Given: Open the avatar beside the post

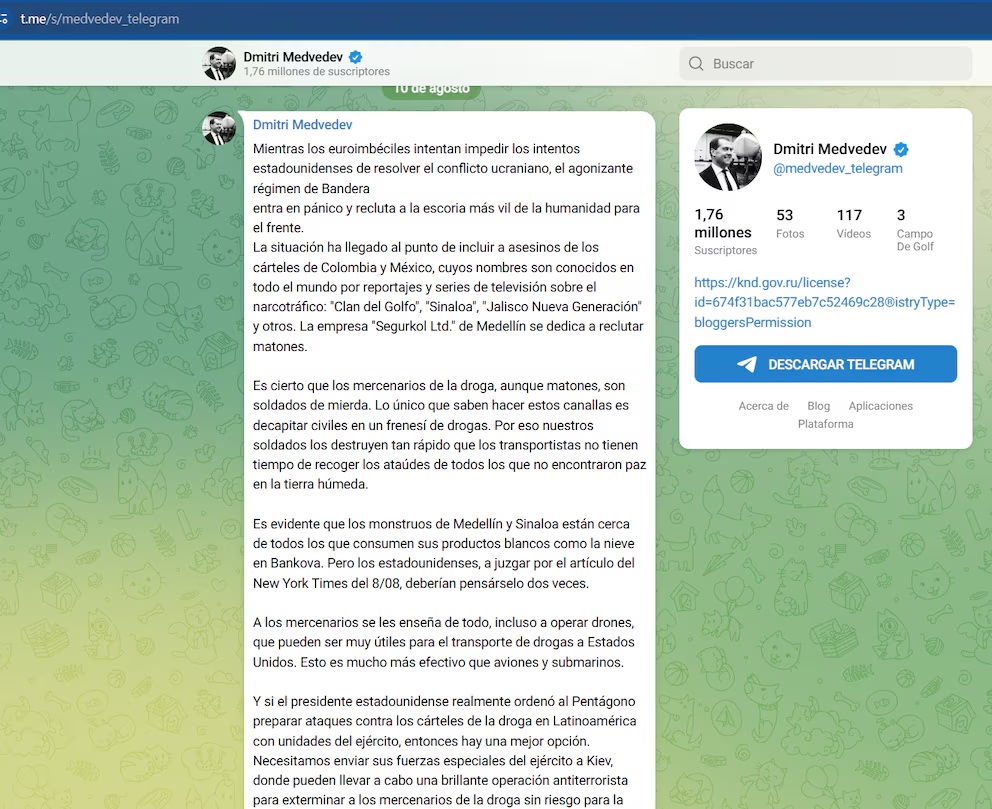Looking at the screenshot, I should pos(219,128).
